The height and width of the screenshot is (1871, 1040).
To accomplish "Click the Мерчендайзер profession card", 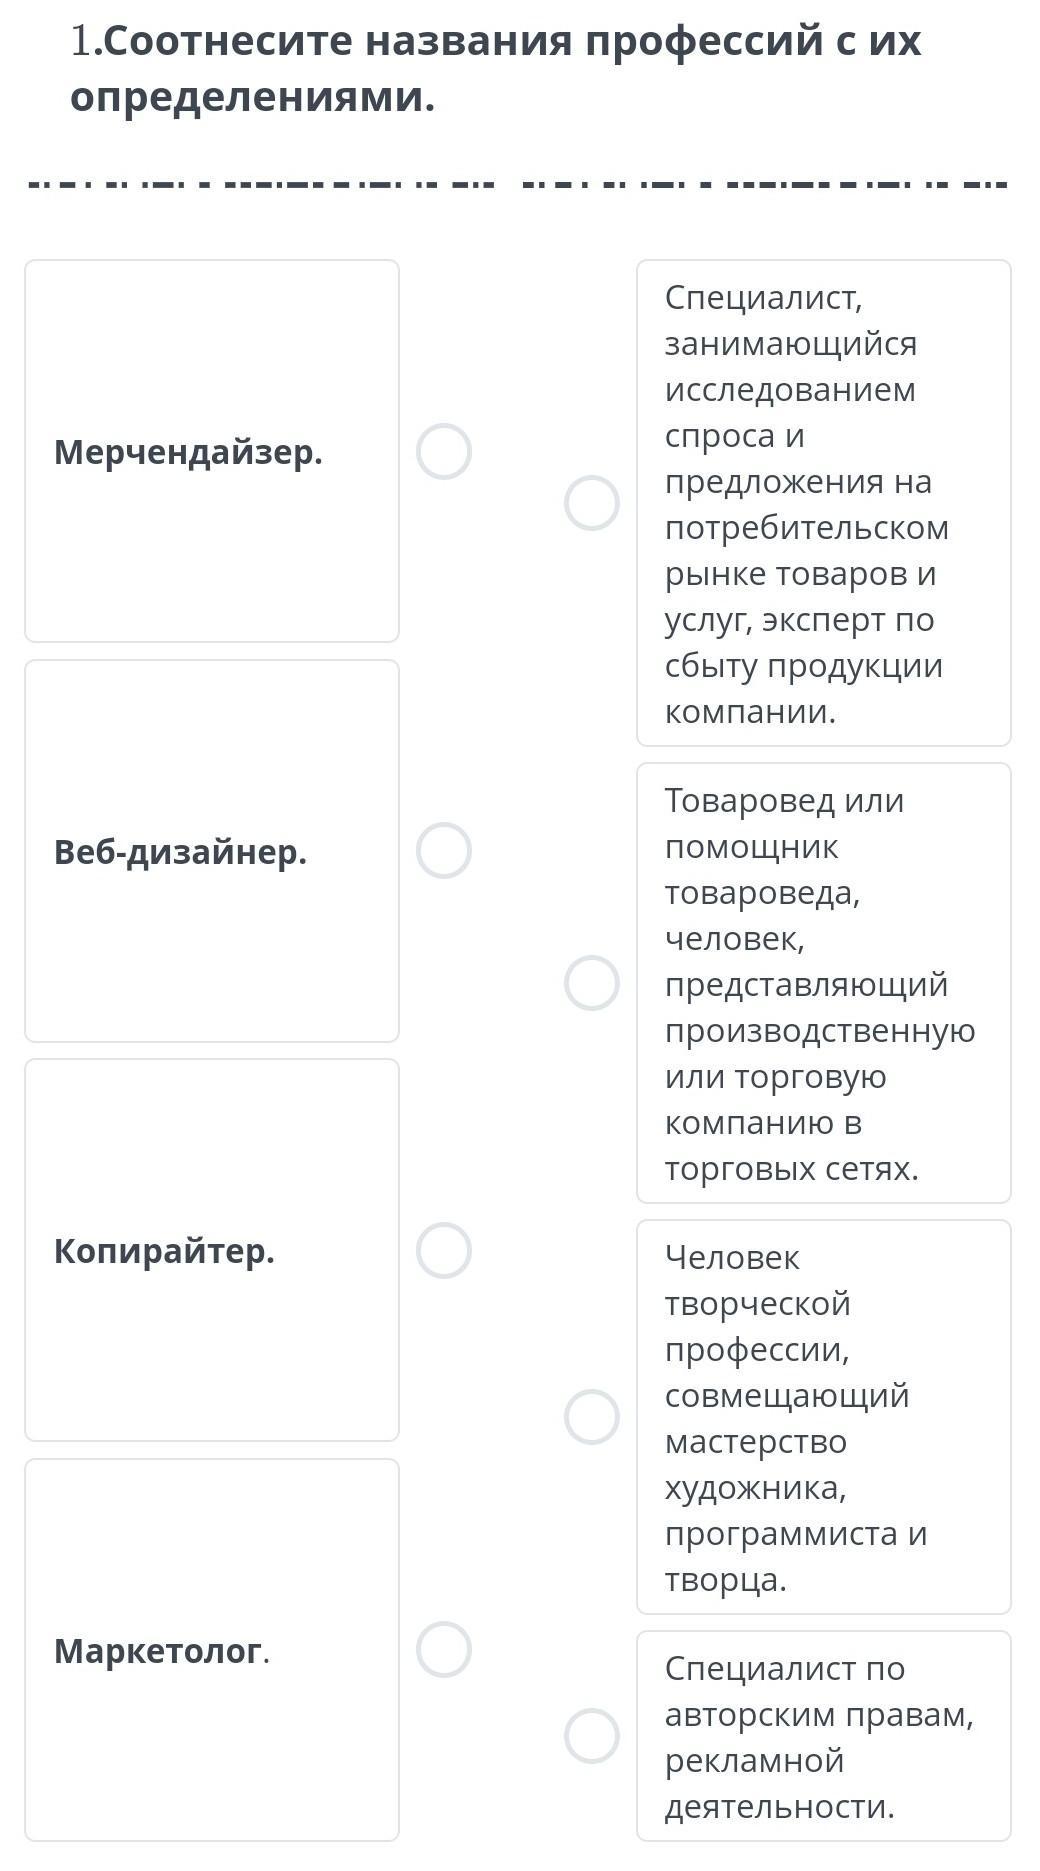I will [212, 451].
